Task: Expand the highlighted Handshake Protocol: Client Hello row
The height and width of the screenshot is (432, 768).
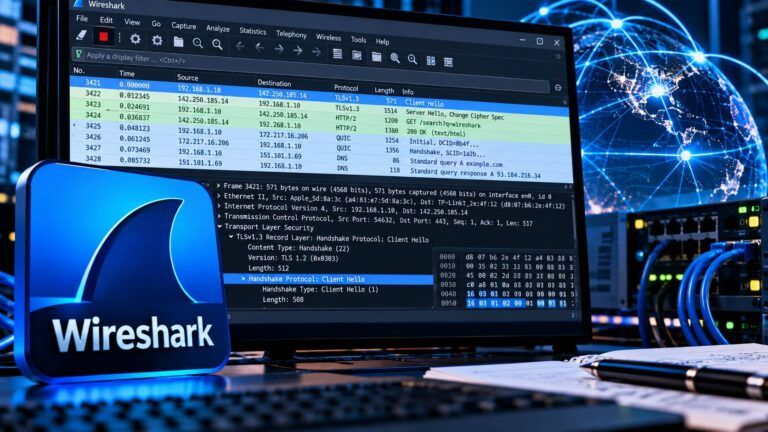Action: (x=243, y=279)
